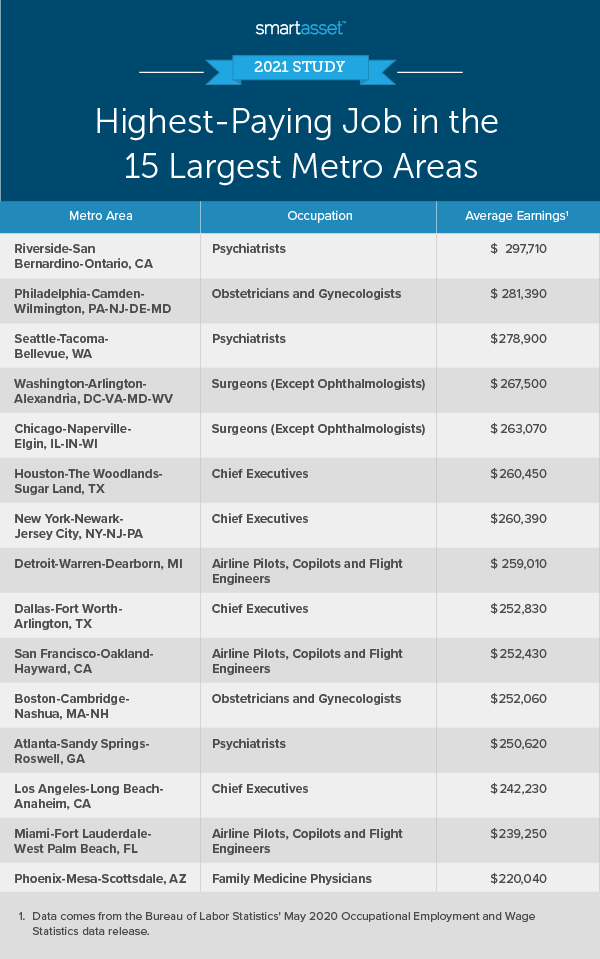Image resolution: width=600 pixels, height=959 pixels.
Task: Select Obstetricians and Gynecologists in Boston row
Action: pyautogui.click(x=306, y=699)
